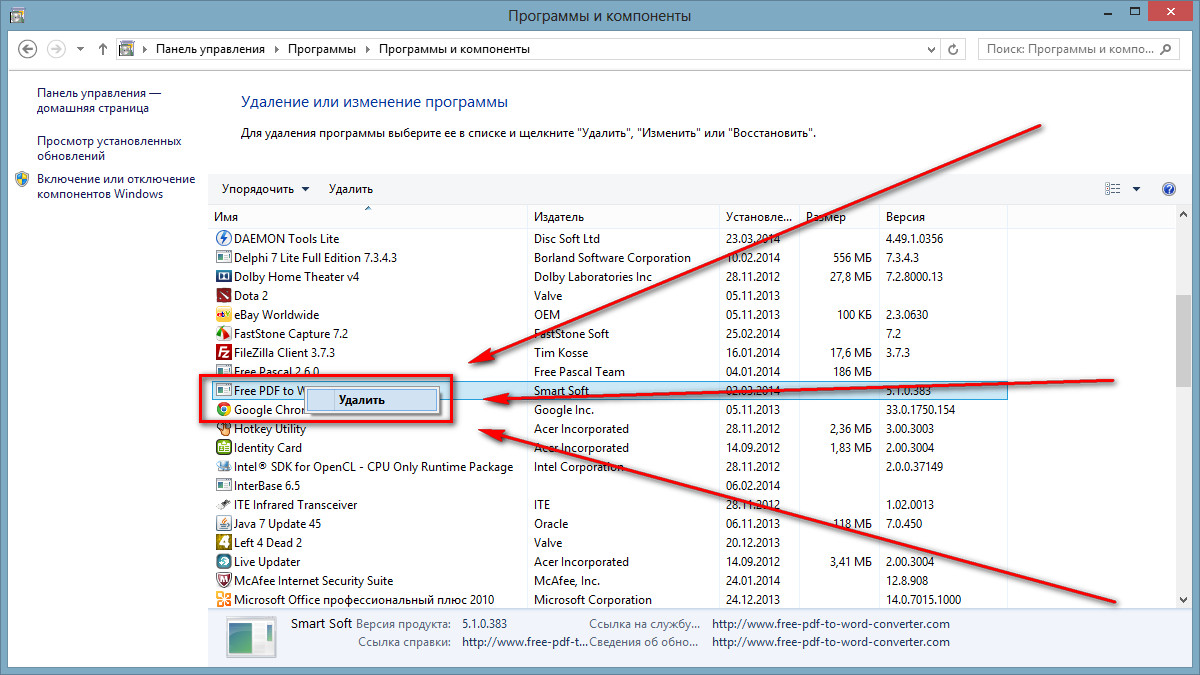Viewport: 1200px width, 675px height.
Task: Click the Java 7 Update 45 icon
Action: (x=224, y=524)
